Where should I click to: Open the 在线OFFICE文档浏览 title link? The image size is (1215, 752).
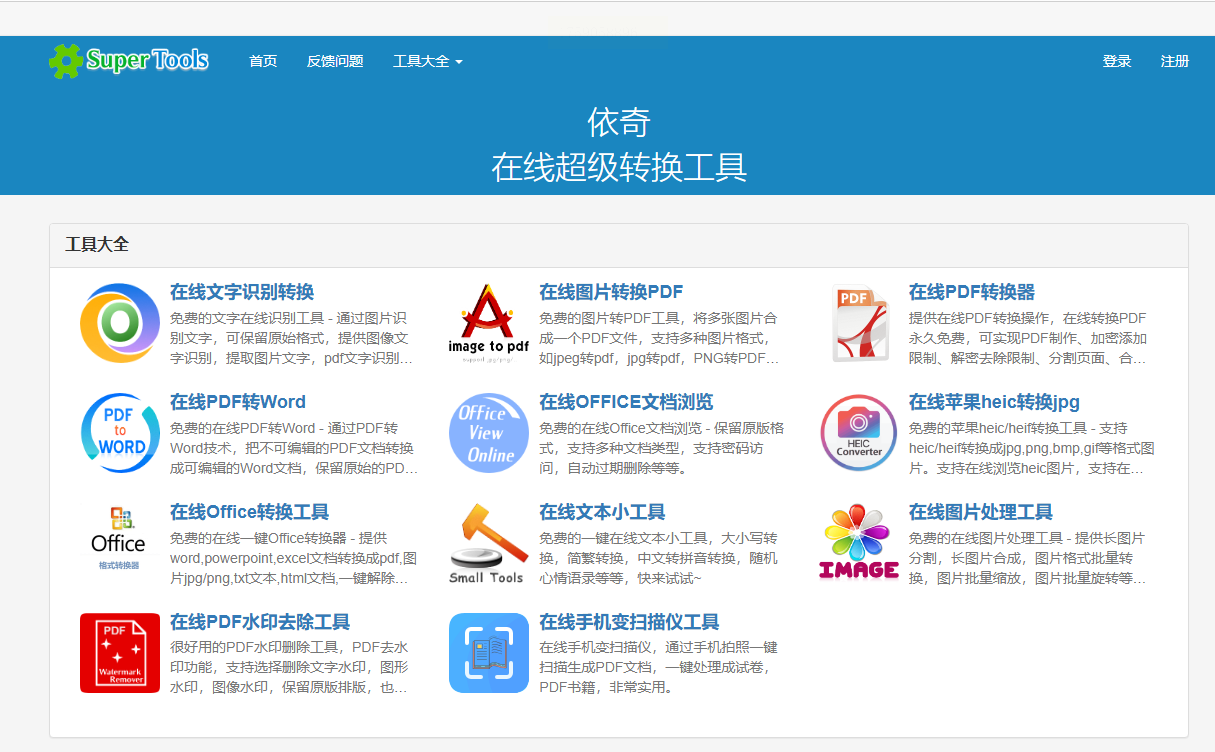point(626,402)
